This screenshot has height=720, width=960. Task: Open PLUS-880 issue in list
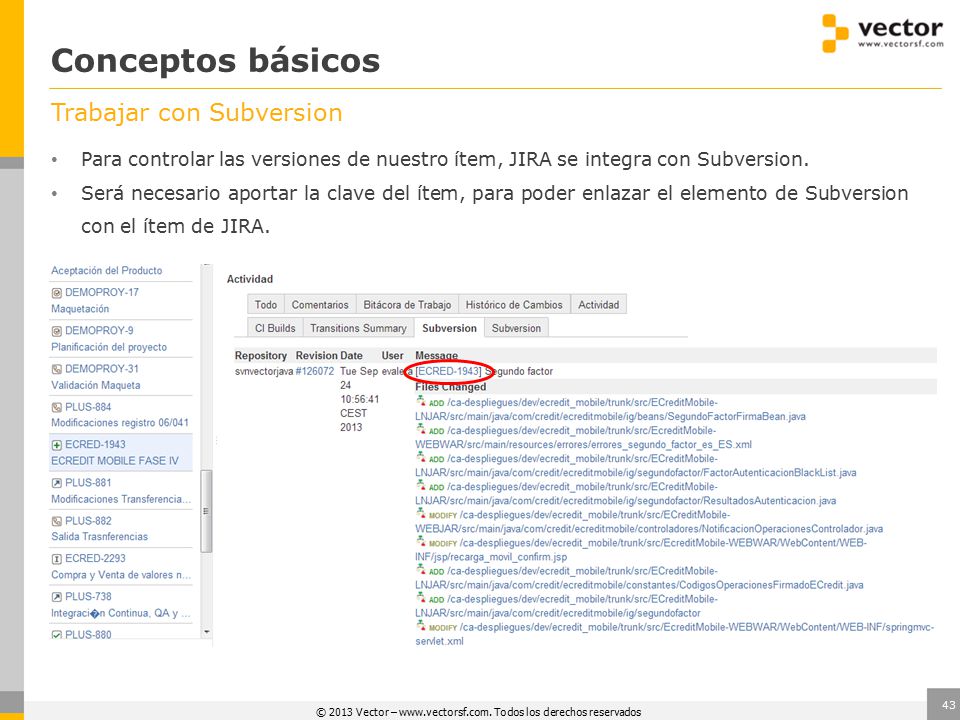(x=88, y=635)
